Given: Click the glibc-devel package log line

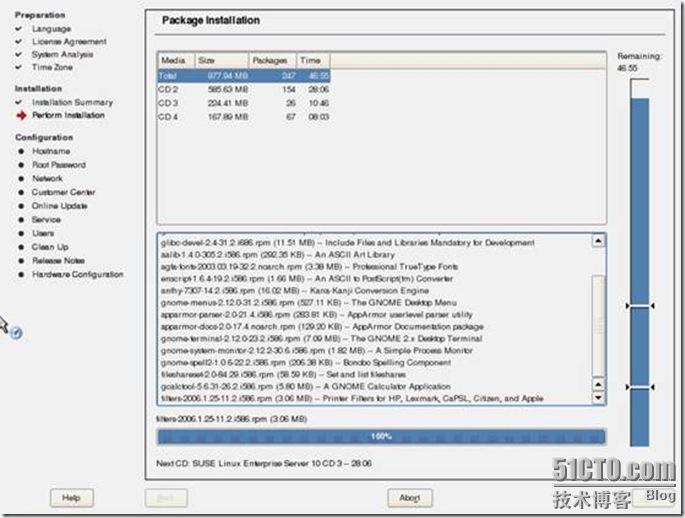Looking at the screenshot, I should click(348, 243).
